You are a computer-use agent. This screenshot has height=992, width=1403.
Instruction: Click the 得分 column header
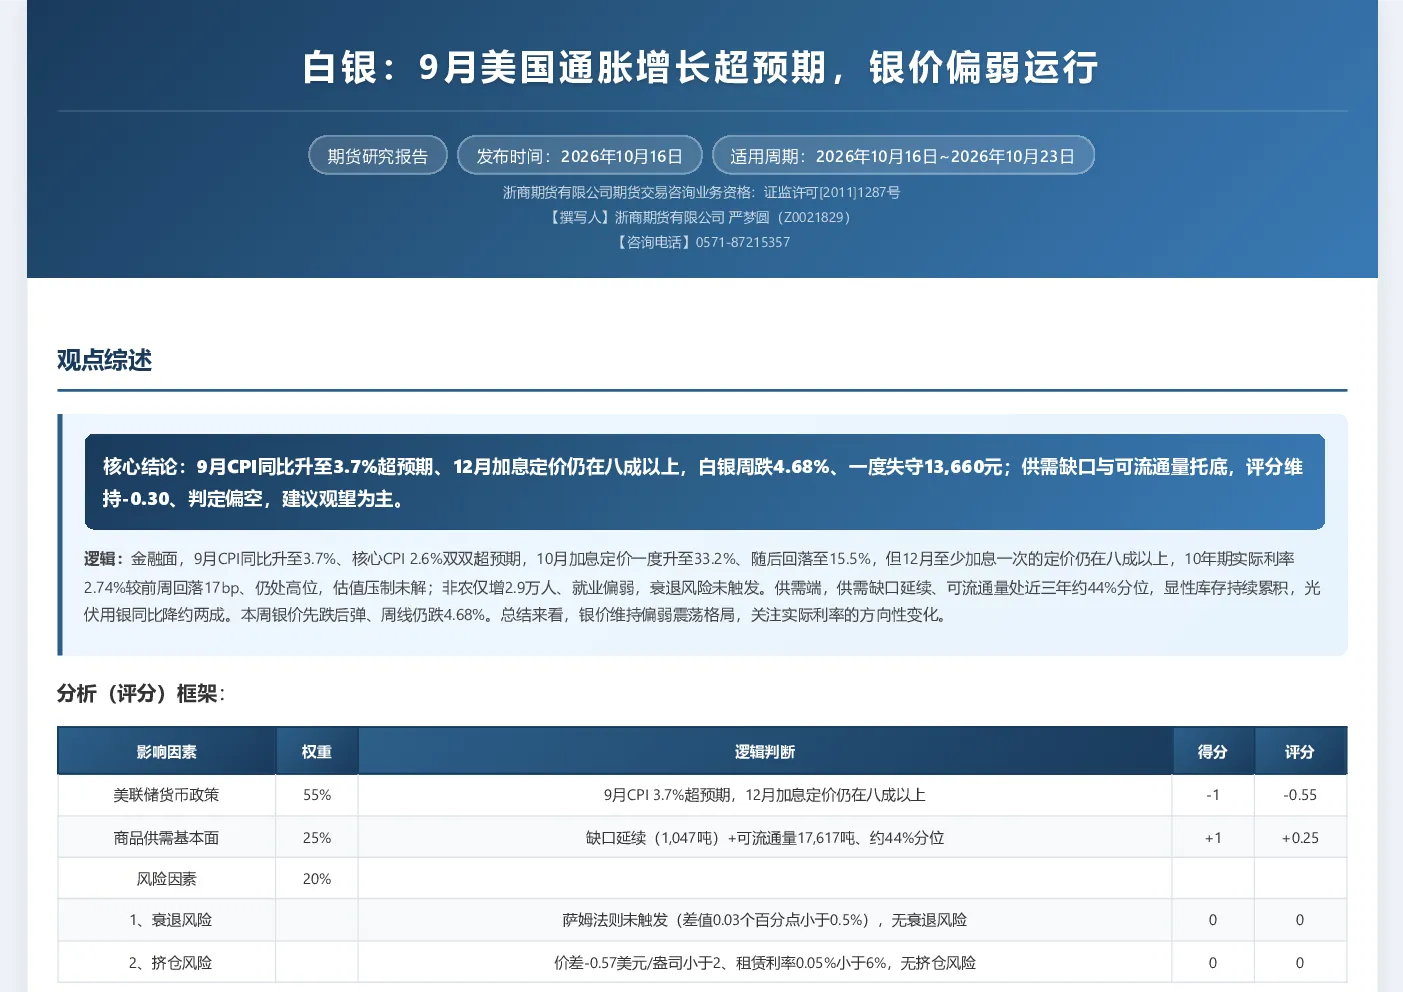(x=1213, y=752)
